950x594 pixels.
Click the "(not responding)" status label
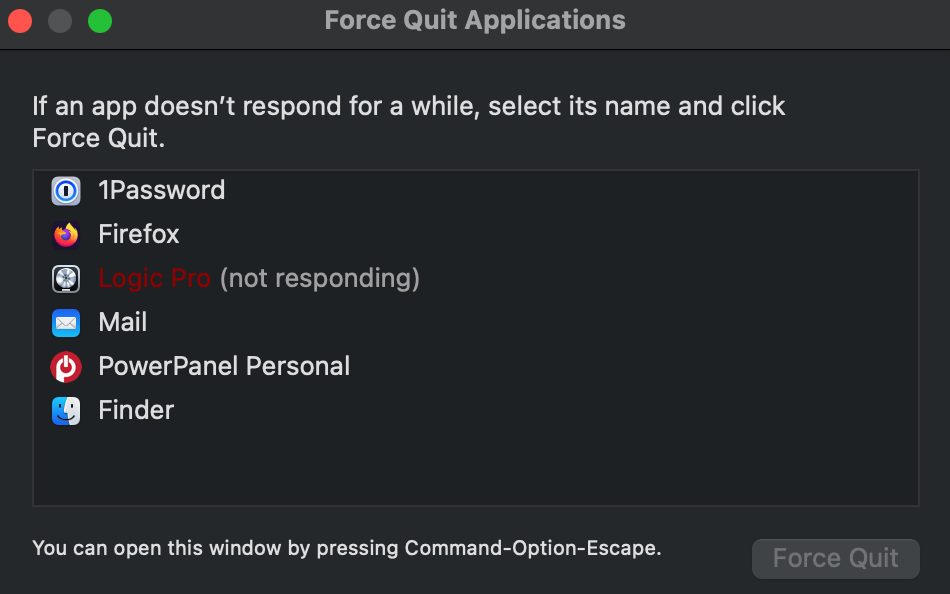(x=319, y=278)
